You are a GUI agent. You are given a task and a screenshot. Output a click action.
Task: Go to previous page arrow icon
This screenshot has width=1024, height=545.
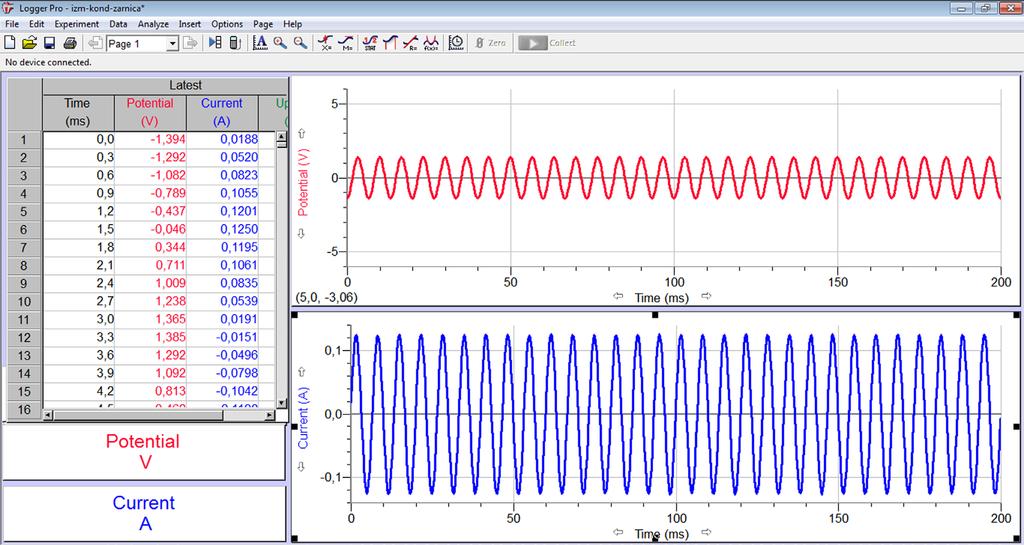(95, 43)
